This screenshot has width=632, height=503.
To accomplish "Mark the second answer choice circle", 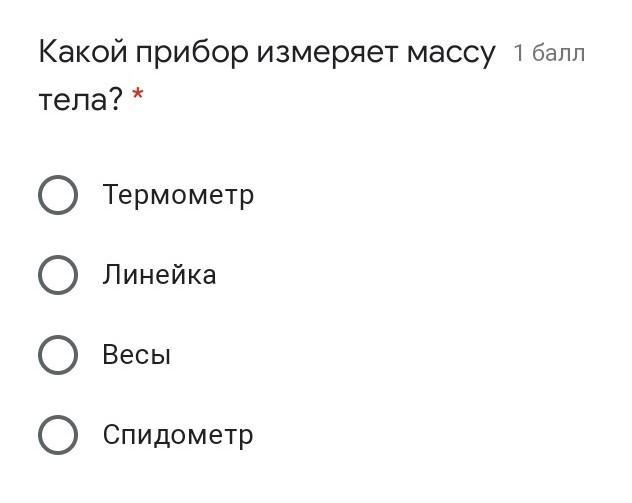I will [x=58, y=275].
